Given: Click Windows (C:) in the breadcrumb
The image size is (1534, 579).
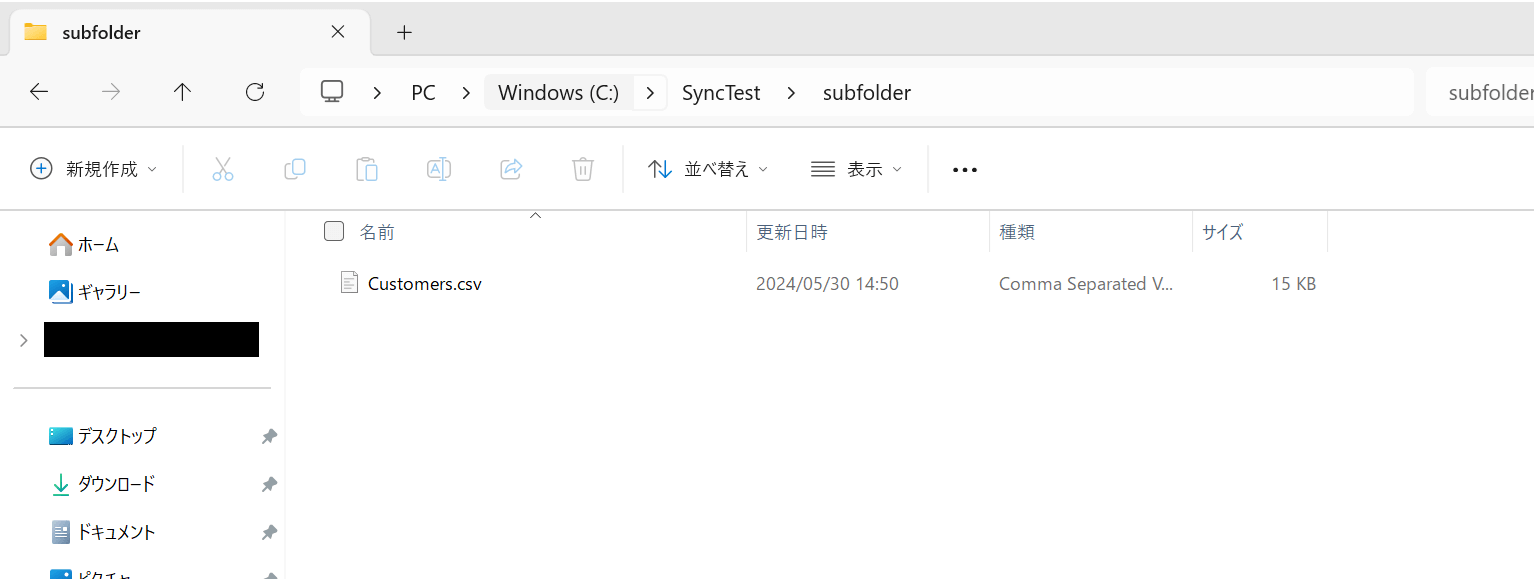Looking at the screenshot, I should coord(558,92).
